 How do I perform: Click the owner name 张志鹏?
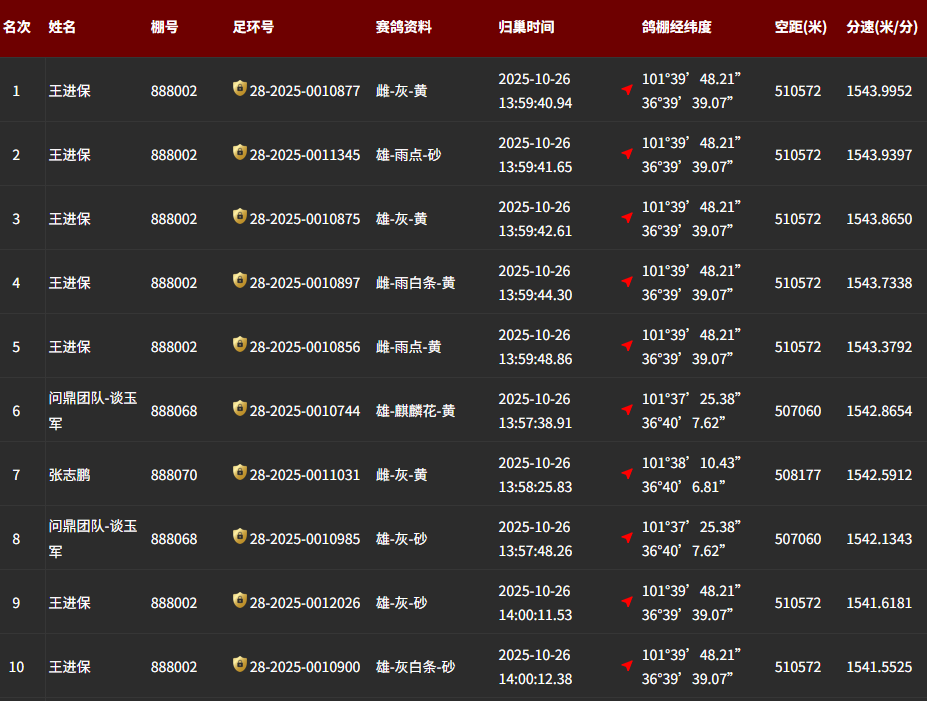(x=70, y=475)
